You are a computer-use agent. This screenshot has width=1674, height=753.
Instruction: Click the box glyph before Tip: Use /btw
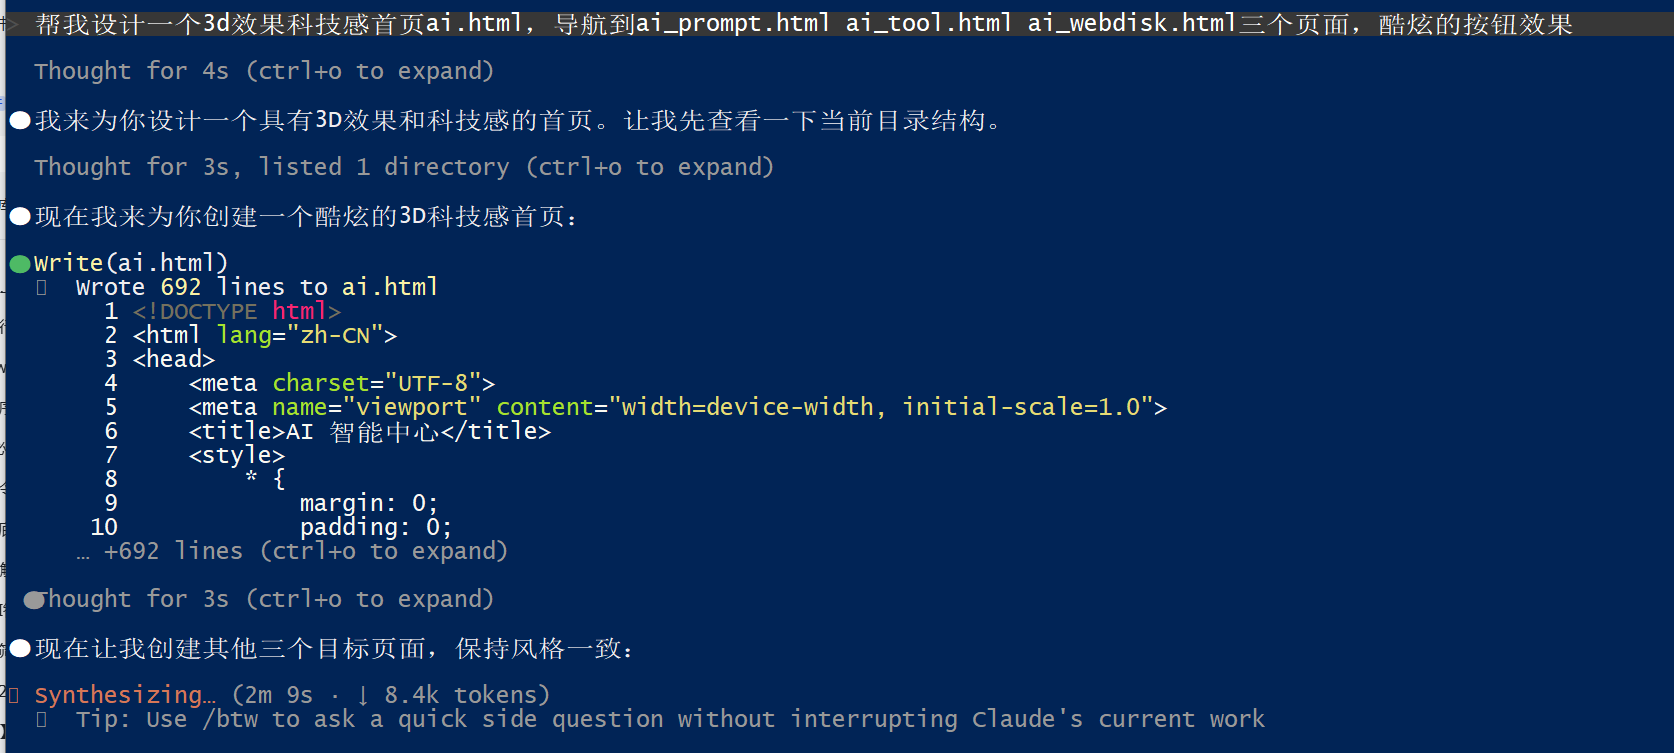[42, 720]
